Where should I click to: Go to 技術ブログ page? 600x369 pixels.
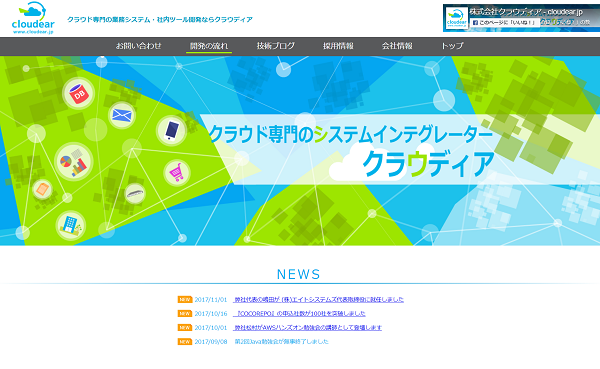276,46
